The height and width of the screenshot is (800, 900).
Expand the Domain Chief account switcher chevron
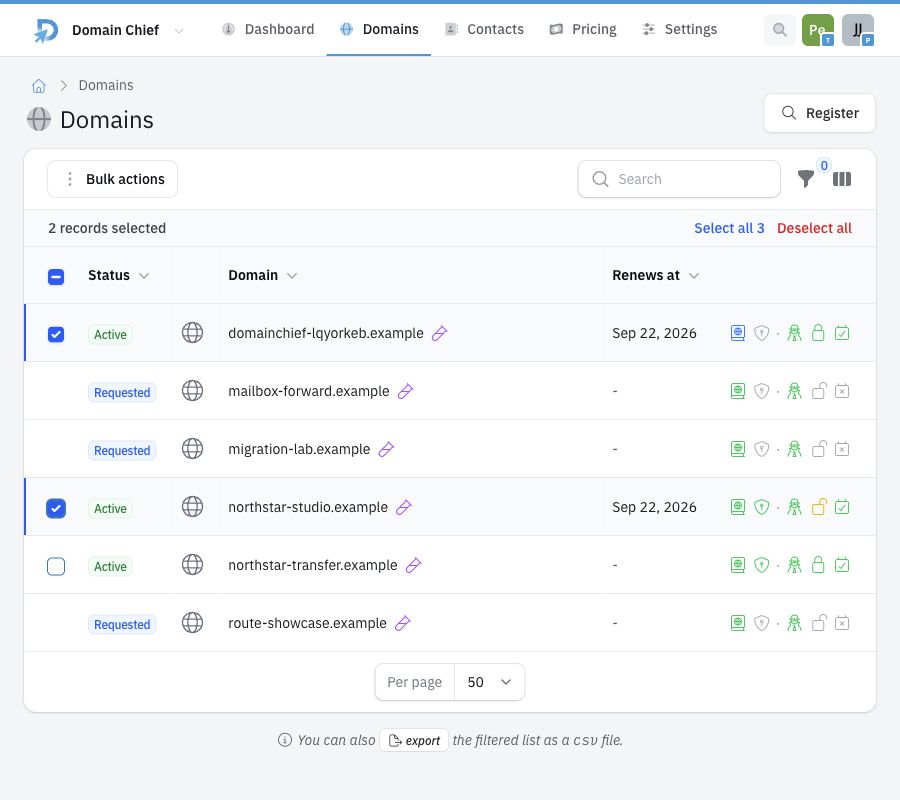[179, 30]
